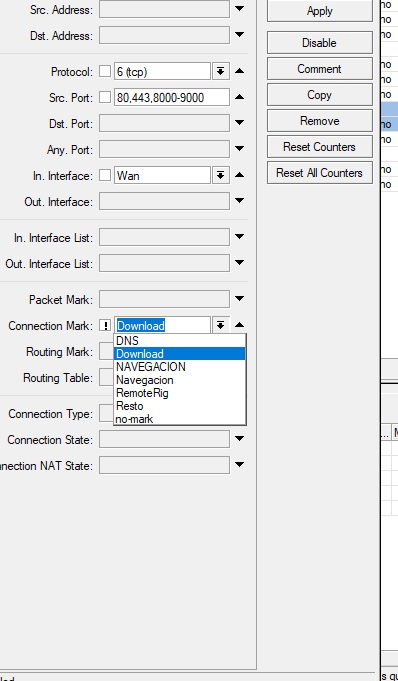Expand the Connection State field
This screenshot has width=398, height=681.
tap(239, 439)
